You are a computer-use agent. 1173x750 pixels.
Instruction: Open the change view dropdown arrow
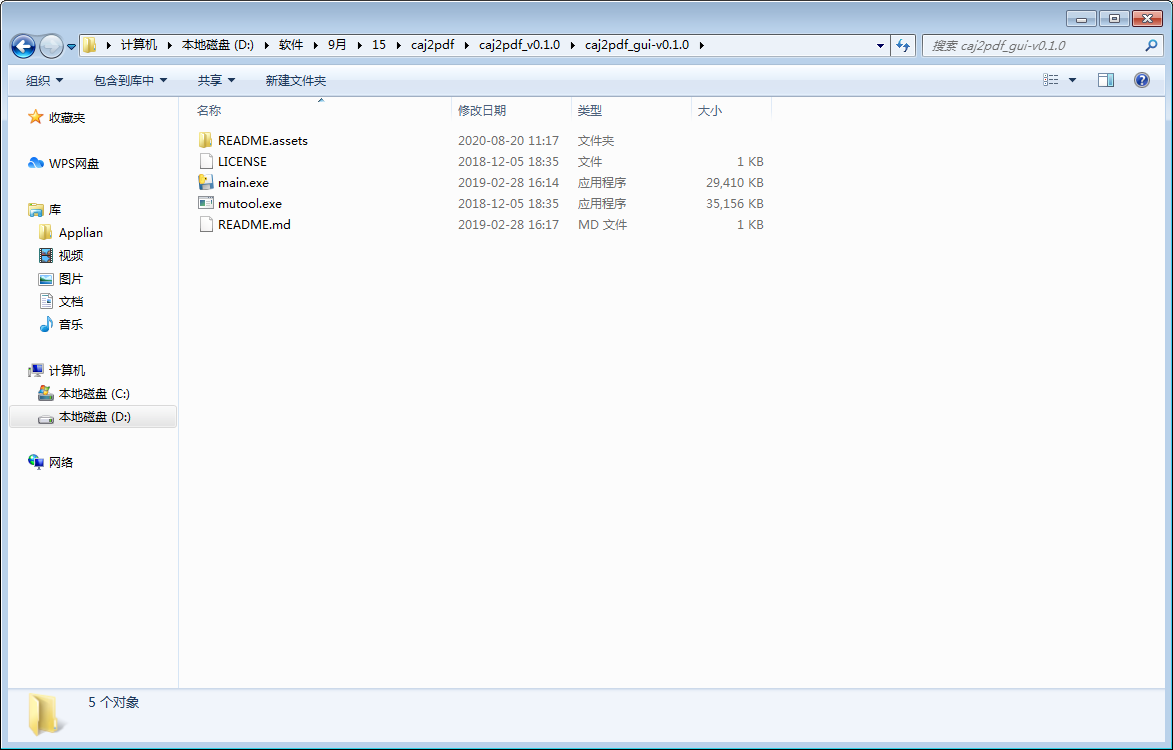coord(1072,79)
